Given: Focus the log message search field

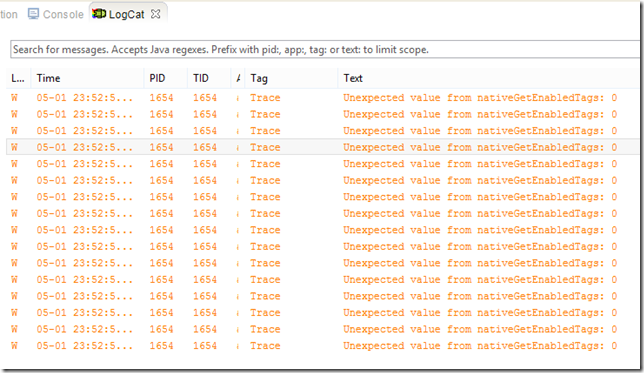Looking at the screenshot, I should coord(324,50).
